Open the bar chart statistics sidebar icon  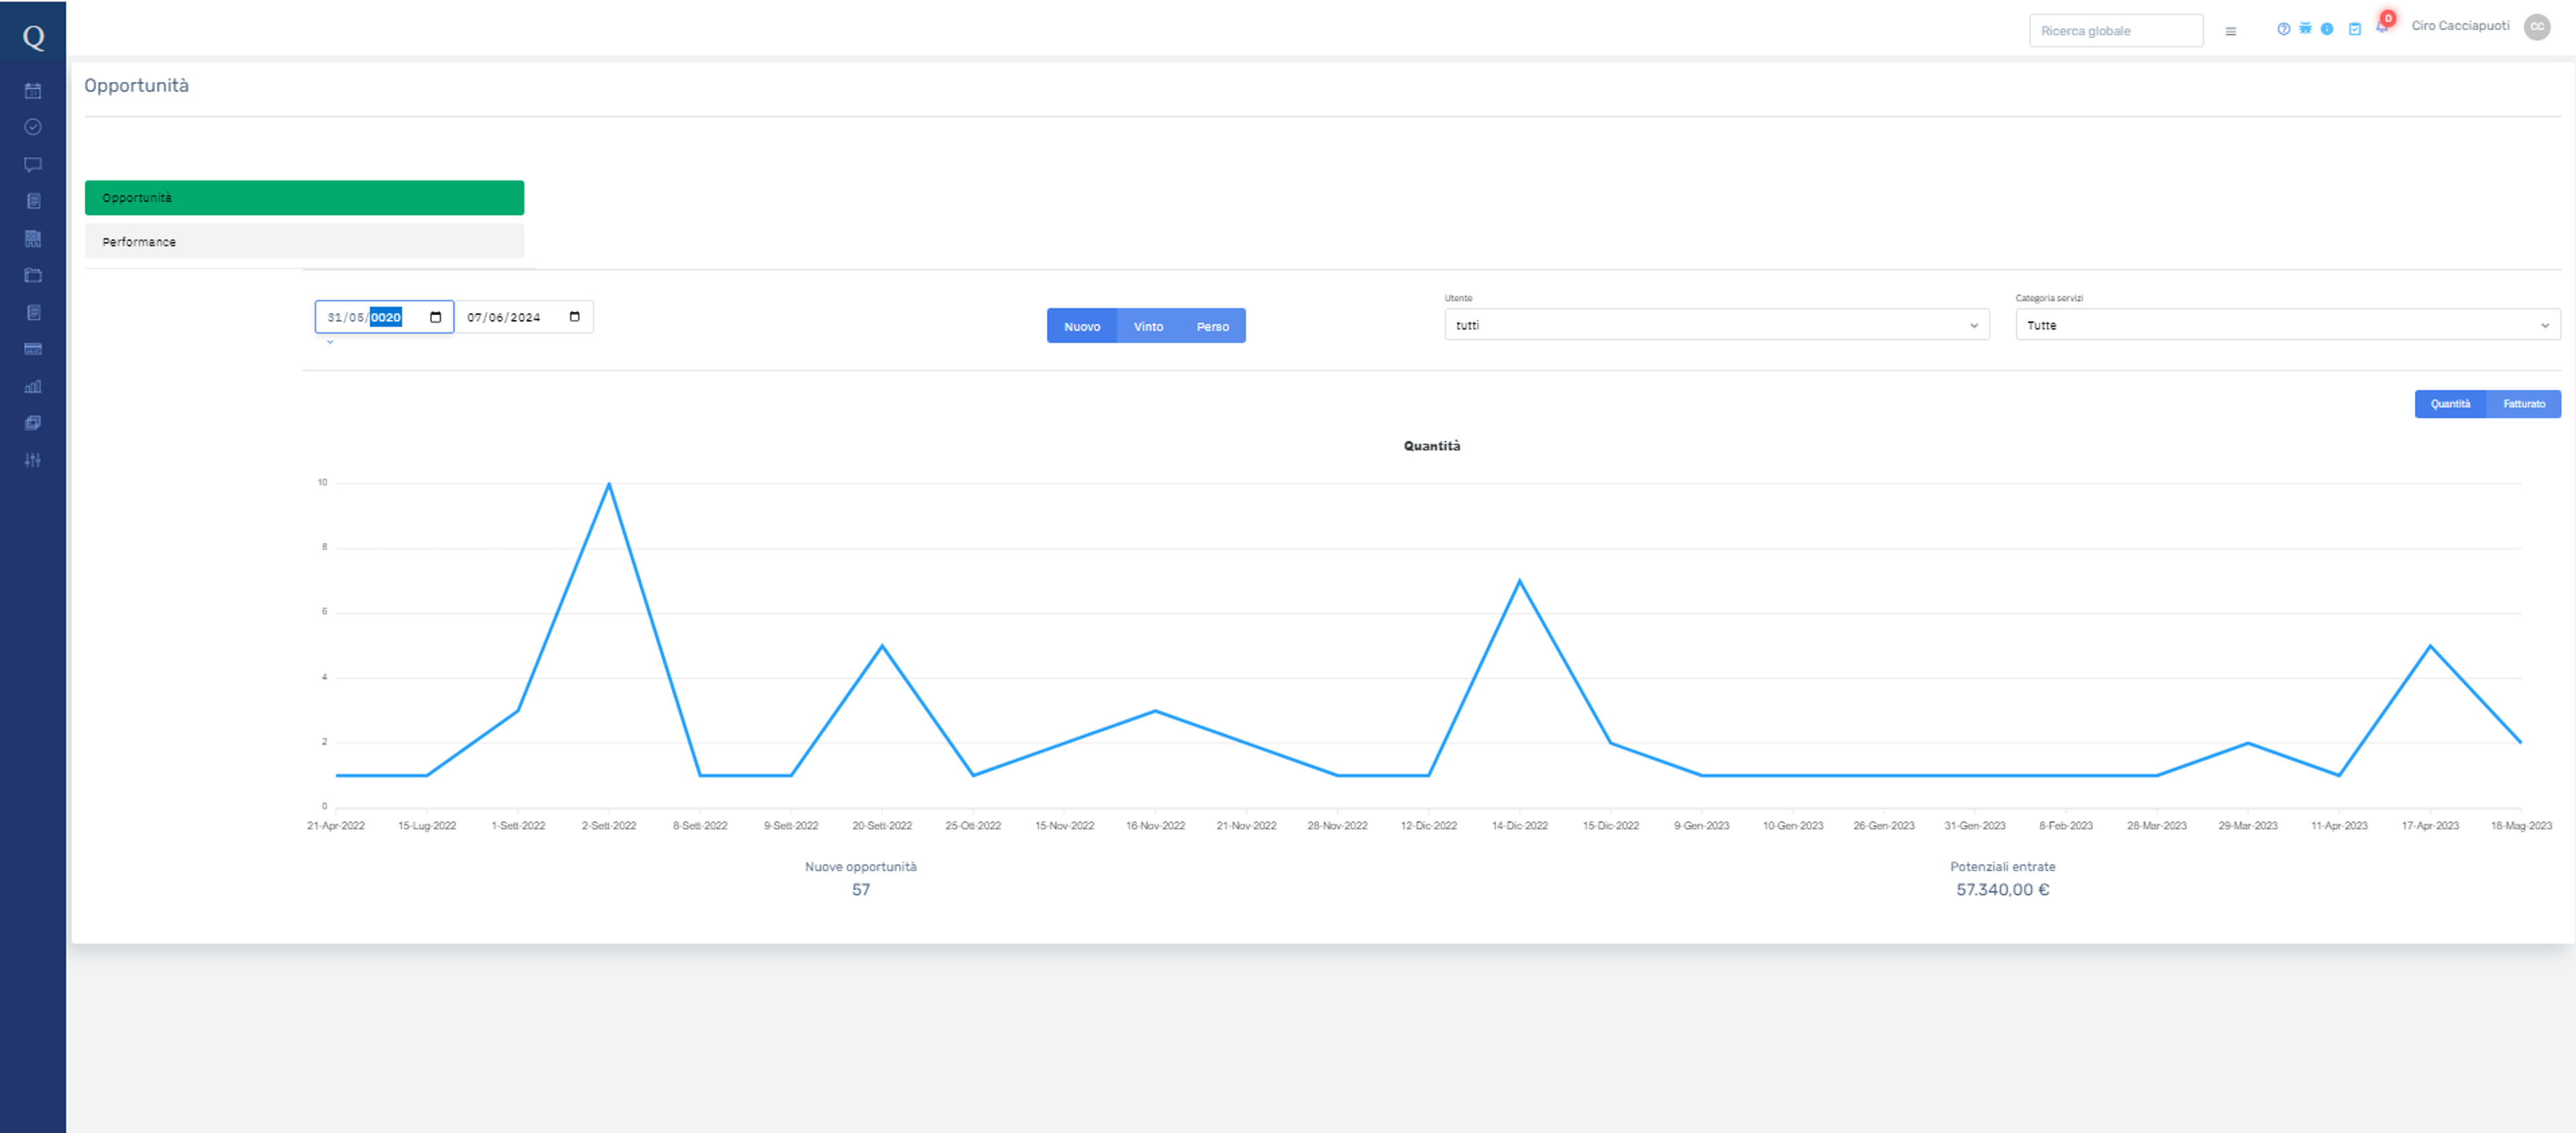pyautogui.click(x=33, y=386)
